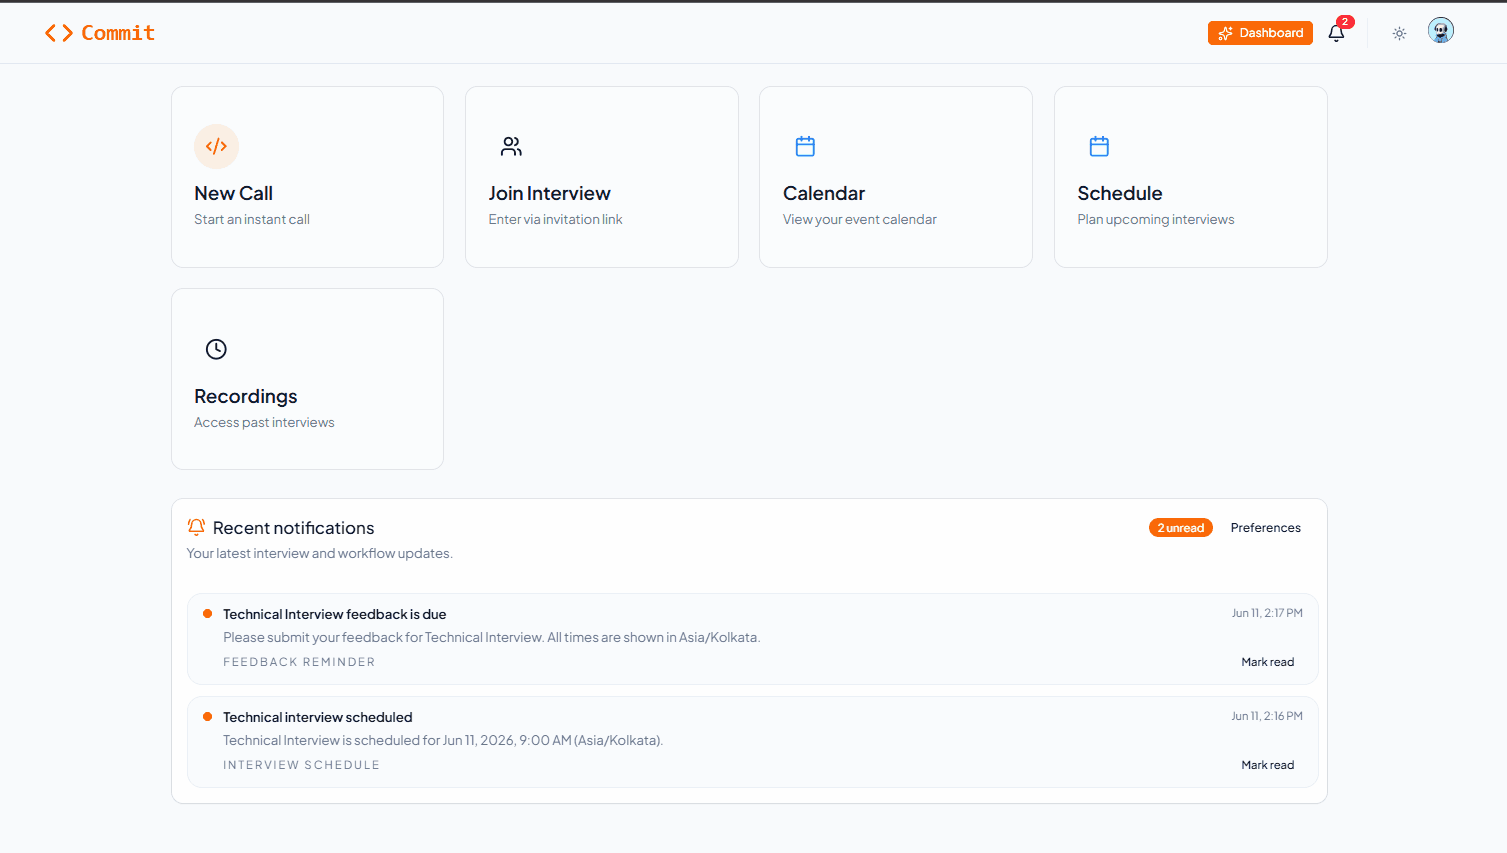Click the 'INTERVIEW SCHEDULE' label

point(301,765)
